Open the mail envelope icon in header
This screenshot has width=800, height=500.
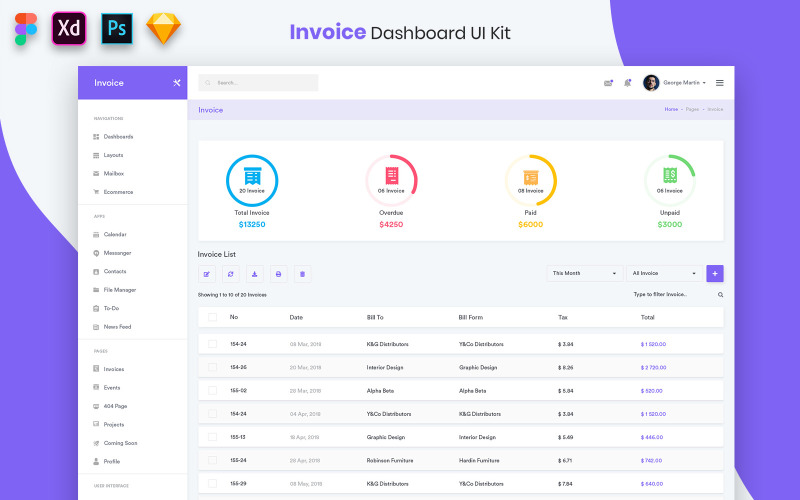pyautogui.click(x=608, y=83)
